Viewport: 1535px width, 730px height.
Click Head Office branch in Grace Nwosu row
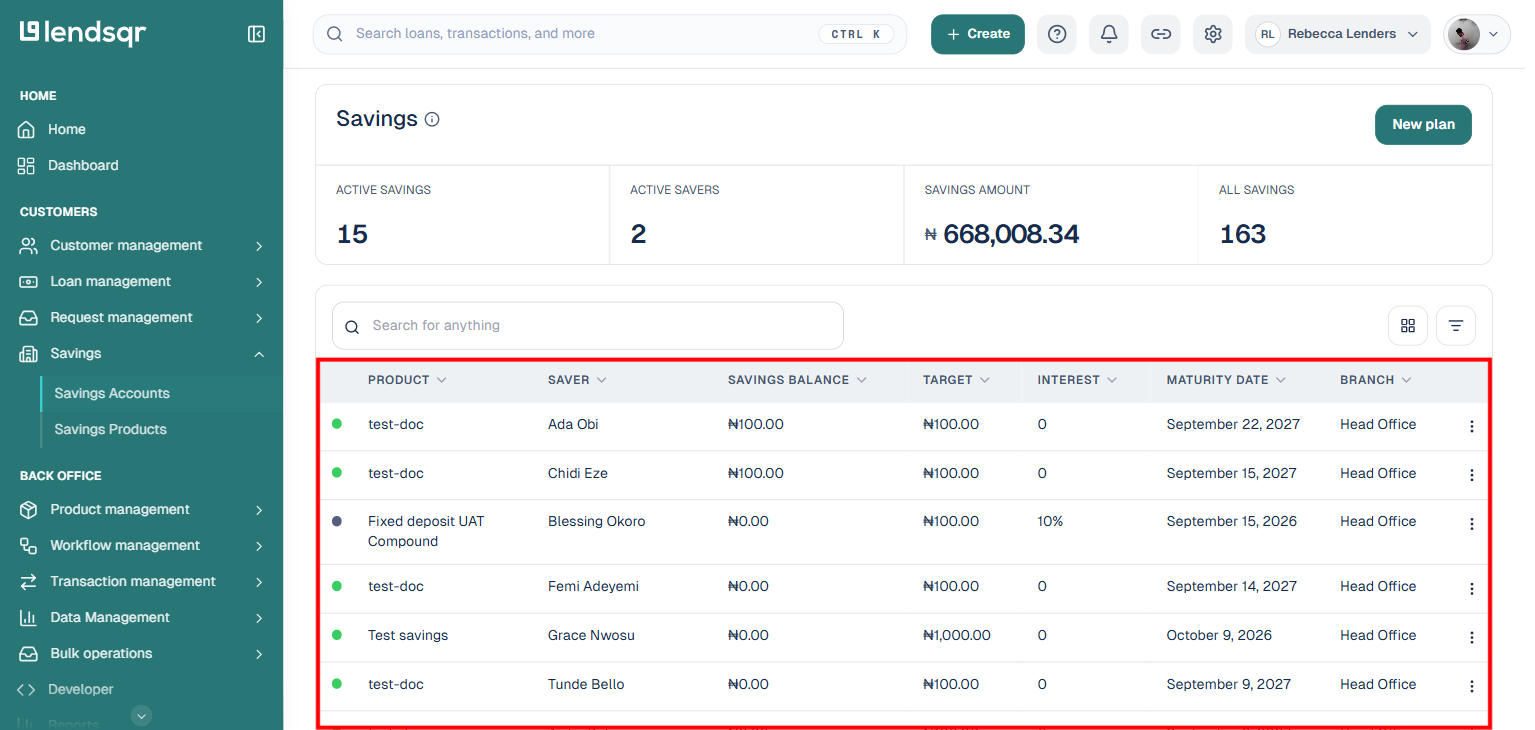click(1378, 635)
